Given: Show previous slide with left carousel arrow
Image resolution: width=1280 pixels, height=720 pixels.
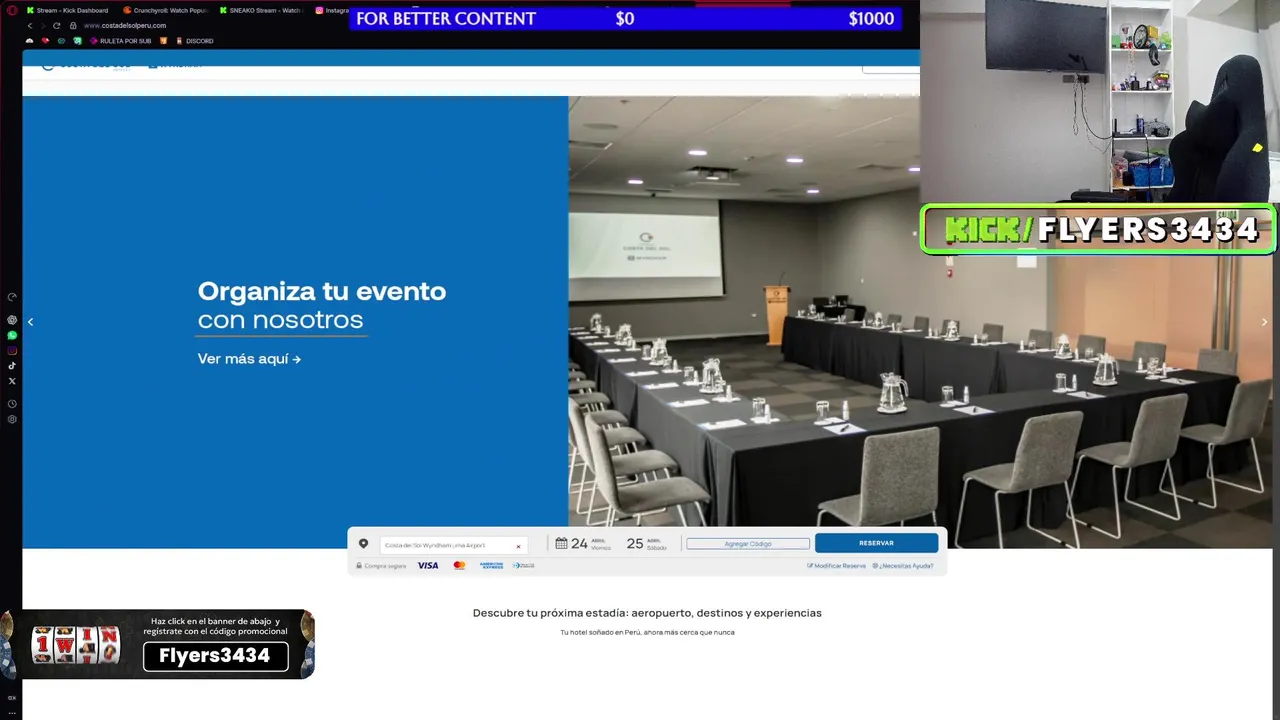Looking at the screenshot, I should (30, 322).
